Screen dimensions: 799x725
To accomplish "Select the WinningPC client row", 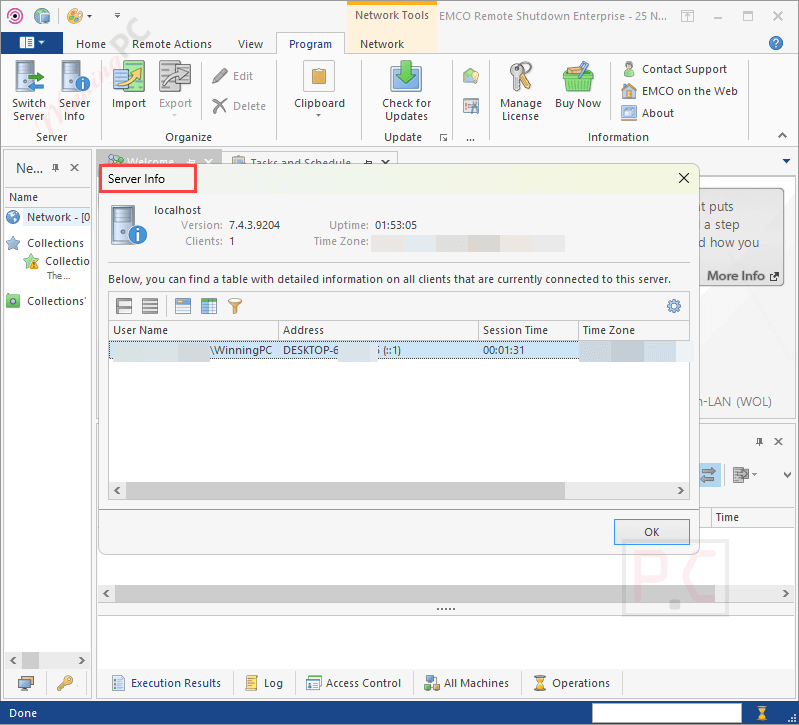I will click(399, 351).
